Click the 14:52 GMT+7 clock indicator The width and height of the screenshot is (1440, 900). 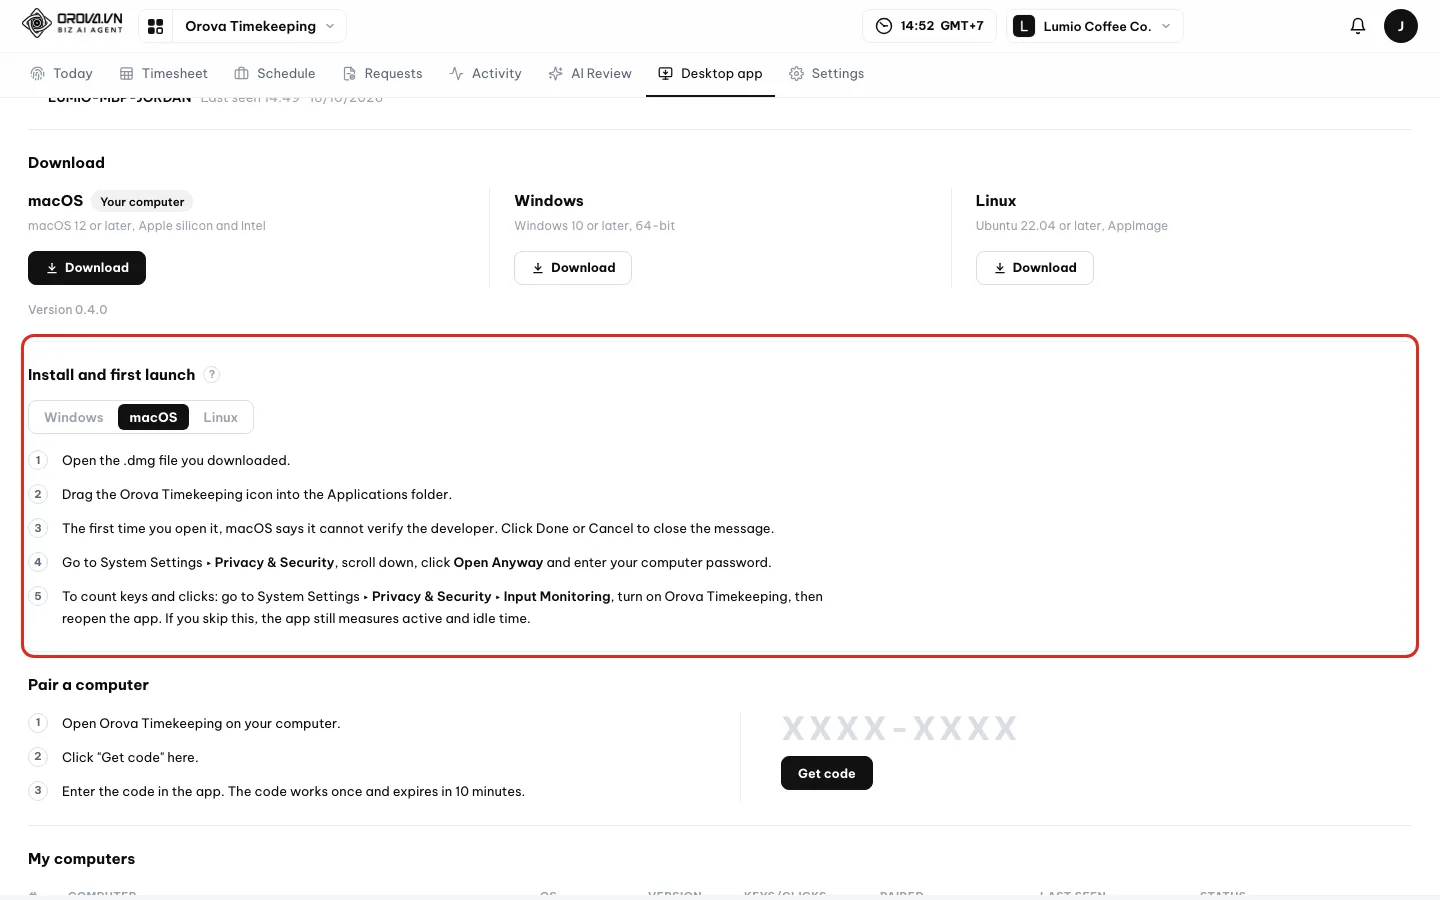[929, 26]
